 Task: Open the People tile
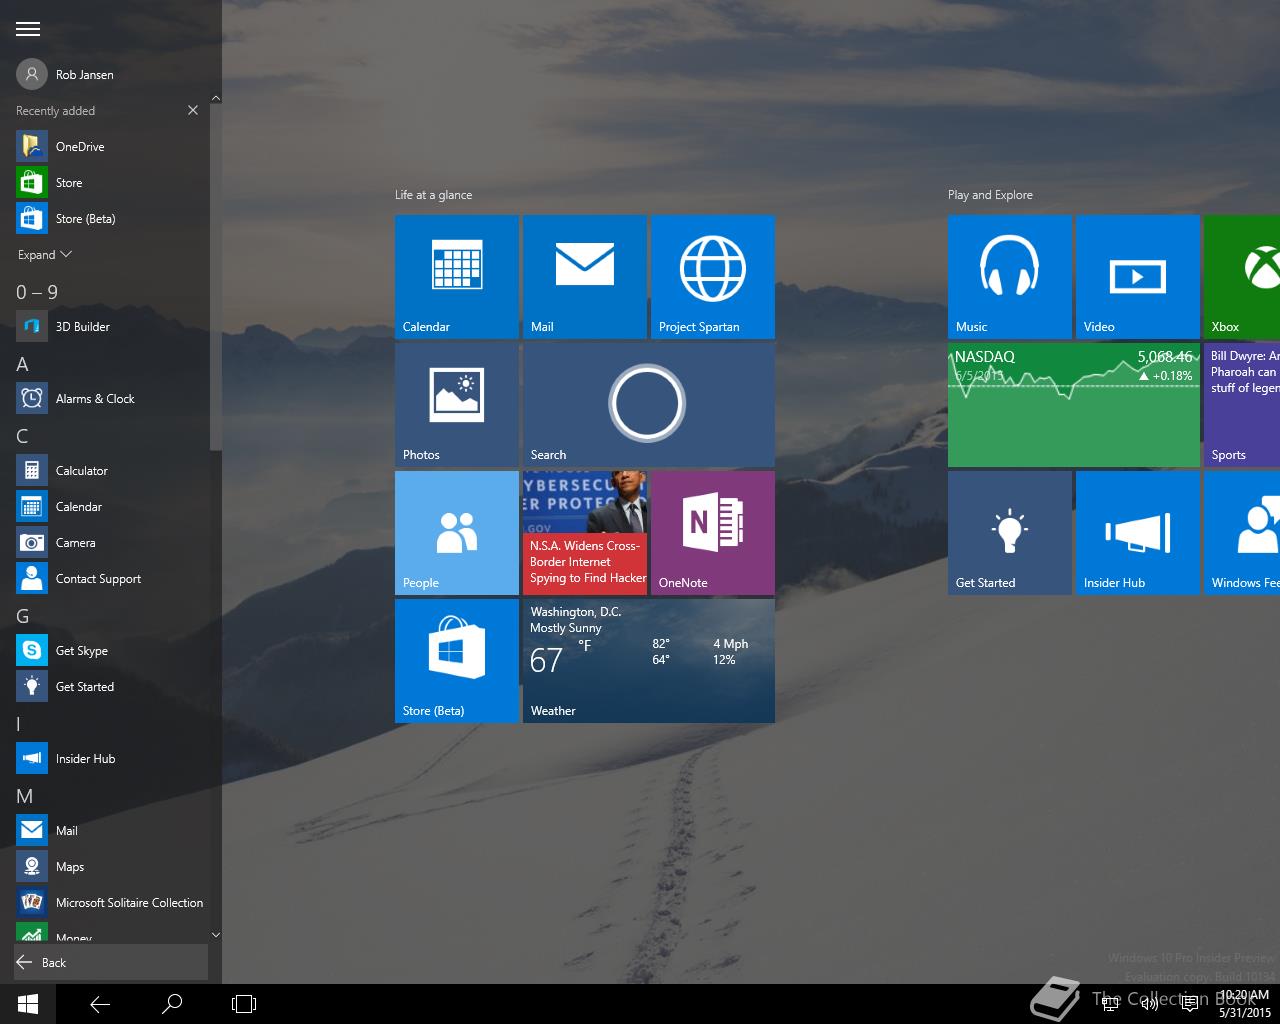point(457,533)
